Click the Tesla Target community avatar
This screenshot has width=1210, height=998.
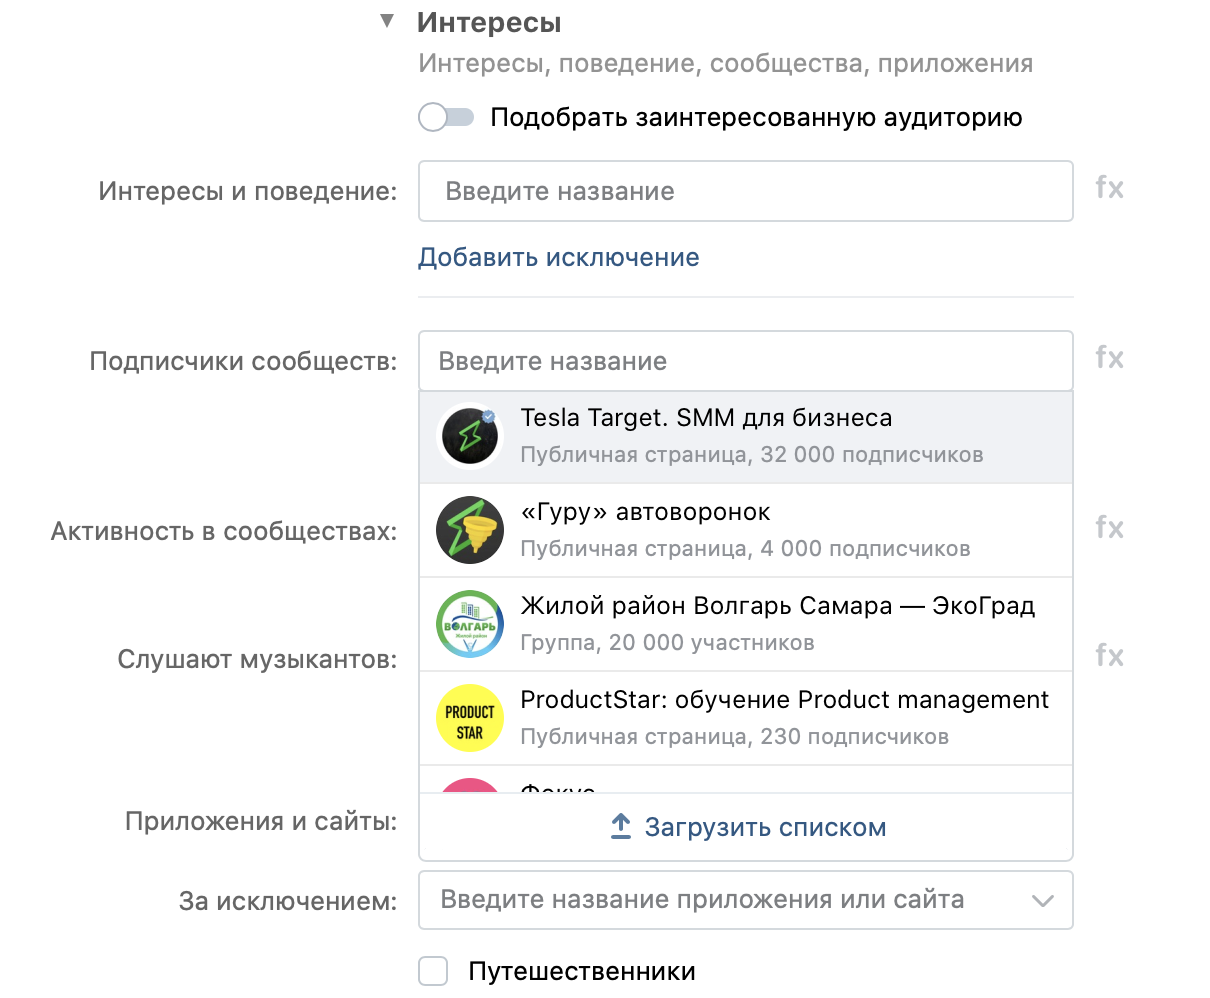tap(470, 436)
